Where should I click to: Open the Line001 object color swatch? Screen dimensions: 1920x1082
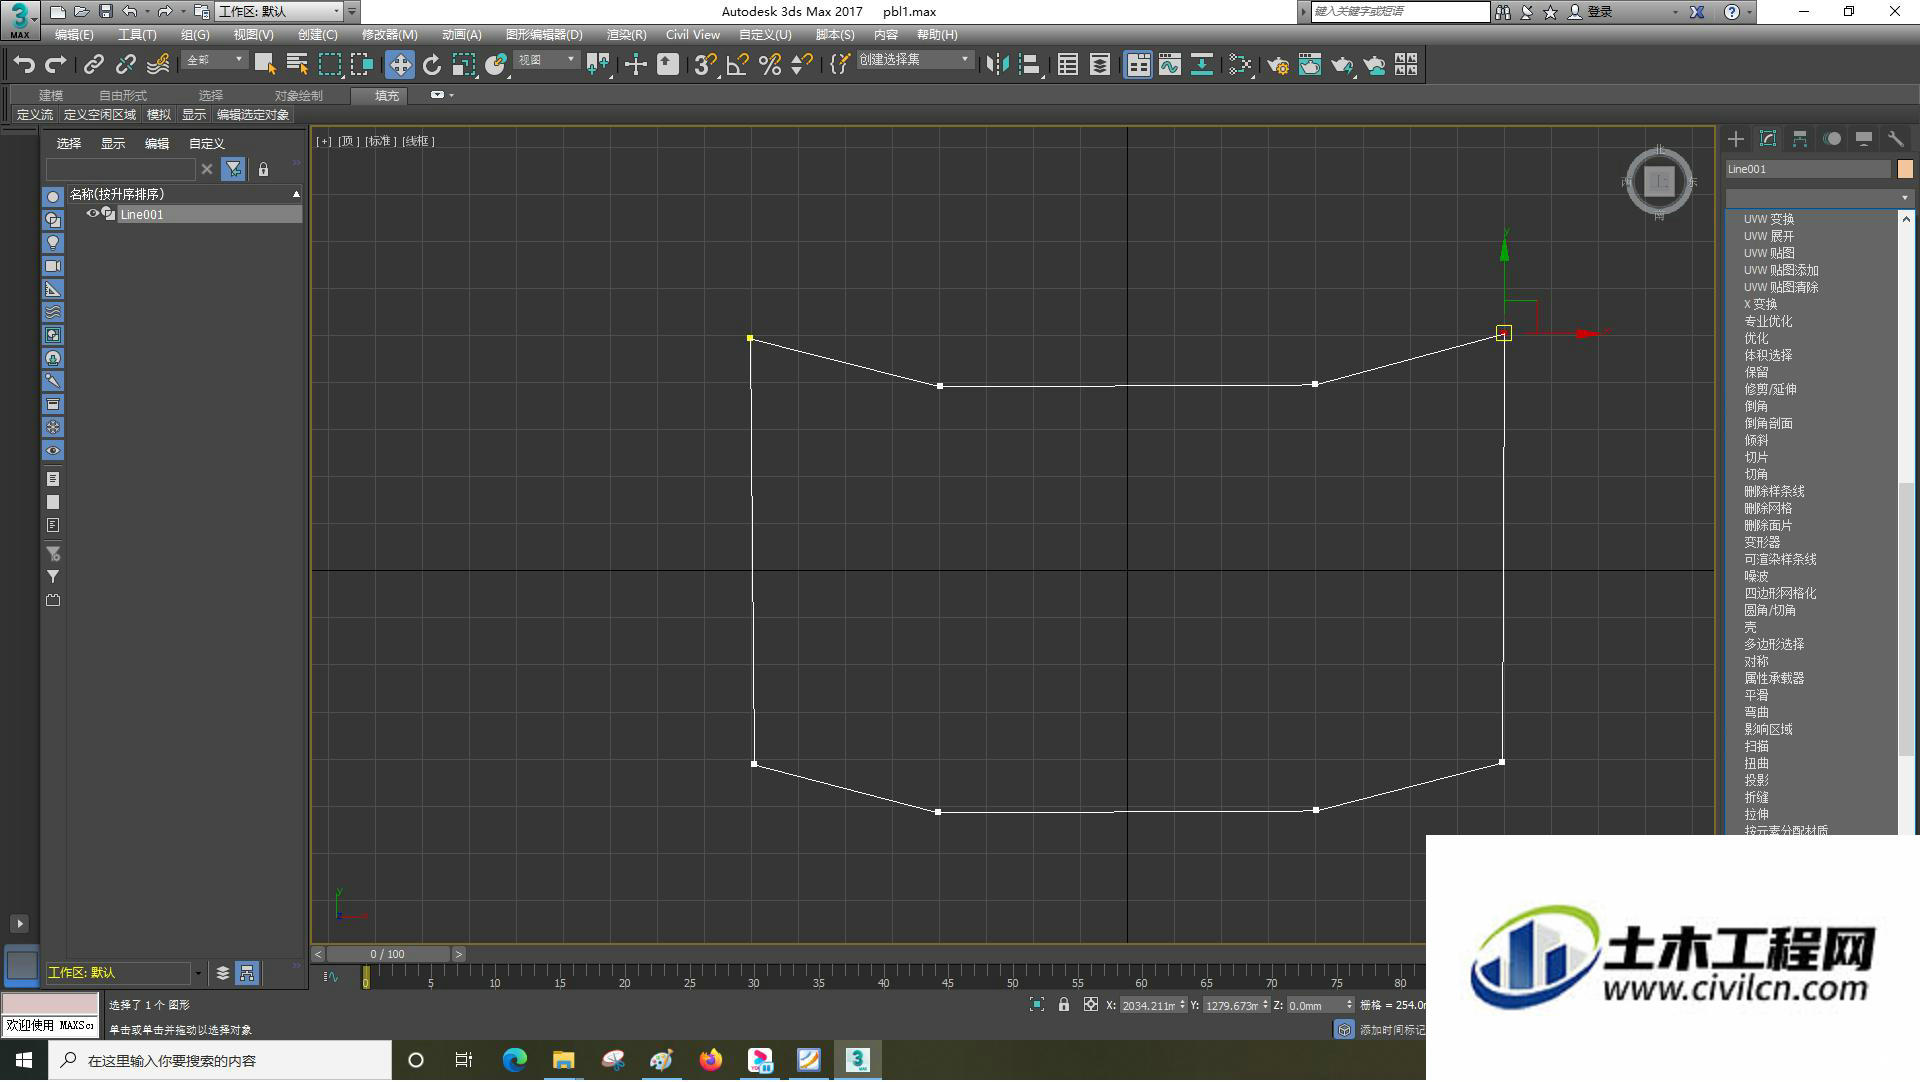tap(1905, 169)
